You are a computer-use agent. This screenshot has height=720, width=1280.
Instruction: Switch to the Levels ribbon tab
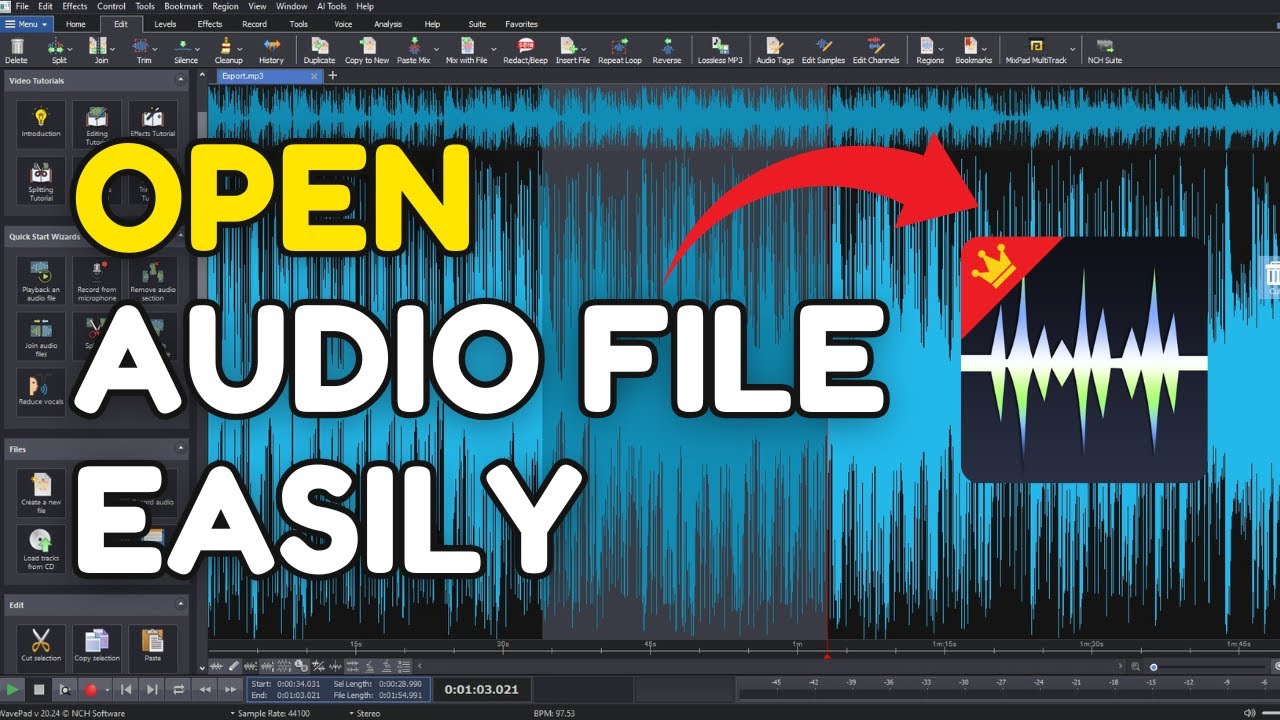pyautogui.click(x=165, y=24)
